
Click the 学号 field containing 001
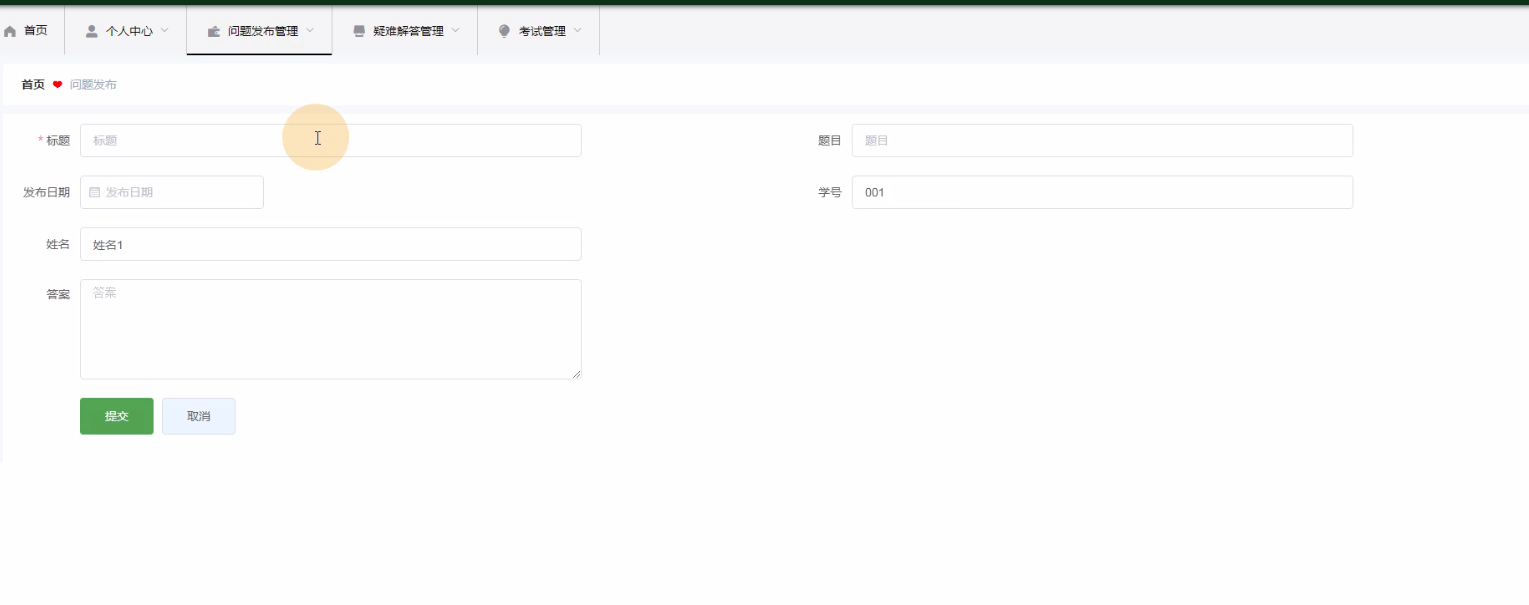point(1101,193)
